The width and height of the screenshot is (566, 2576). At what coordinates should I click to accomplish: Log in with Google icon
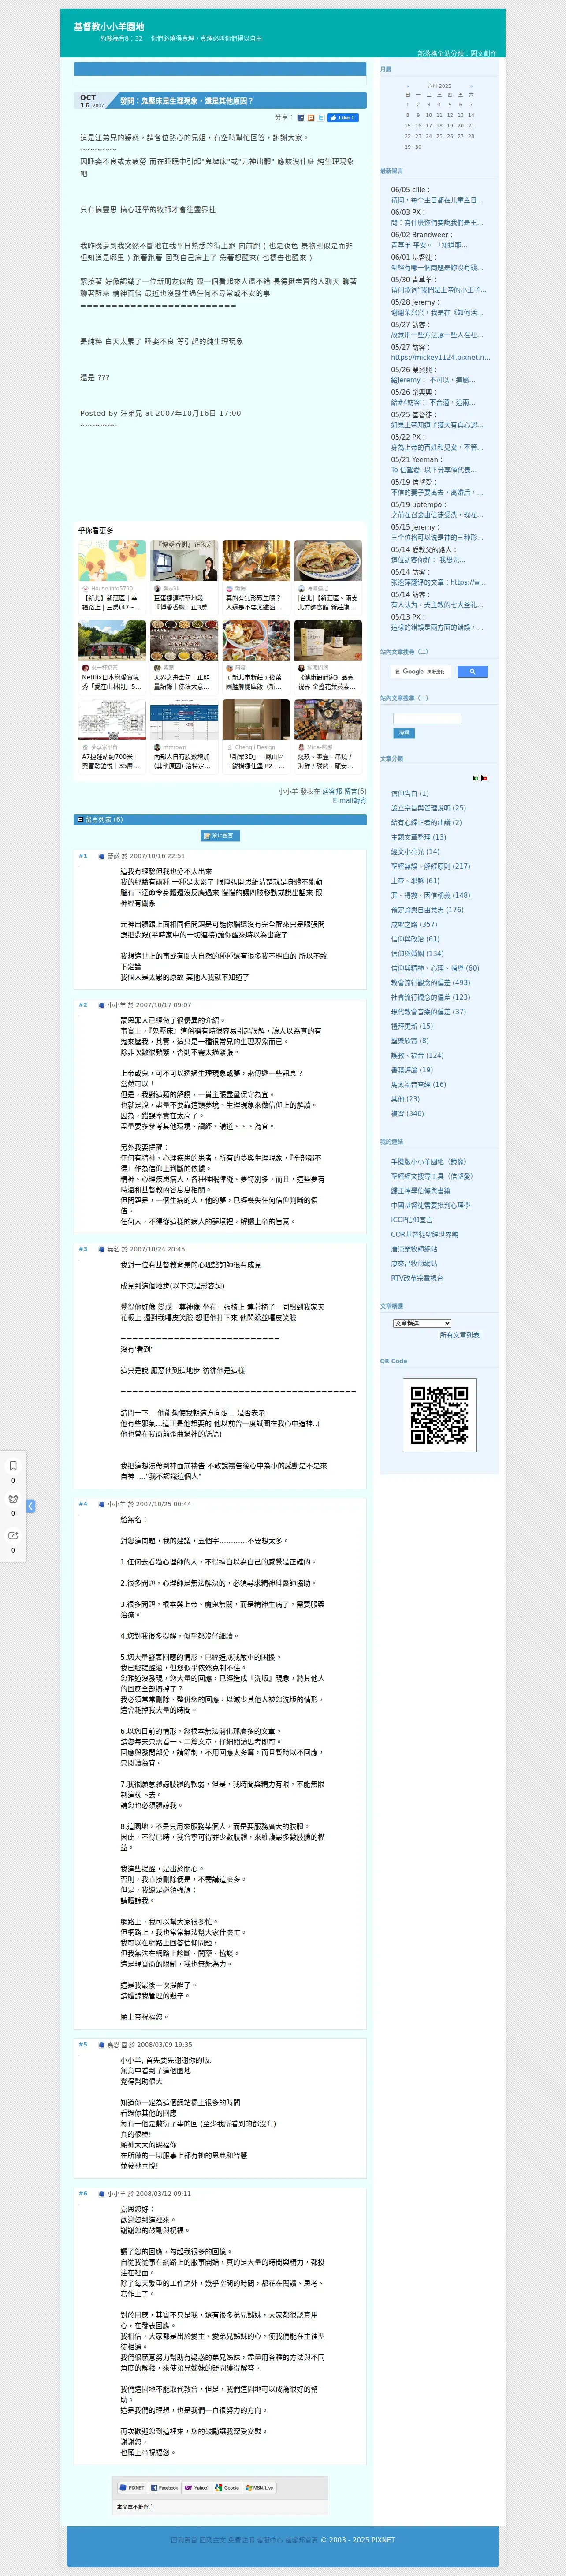[227, 2488]
